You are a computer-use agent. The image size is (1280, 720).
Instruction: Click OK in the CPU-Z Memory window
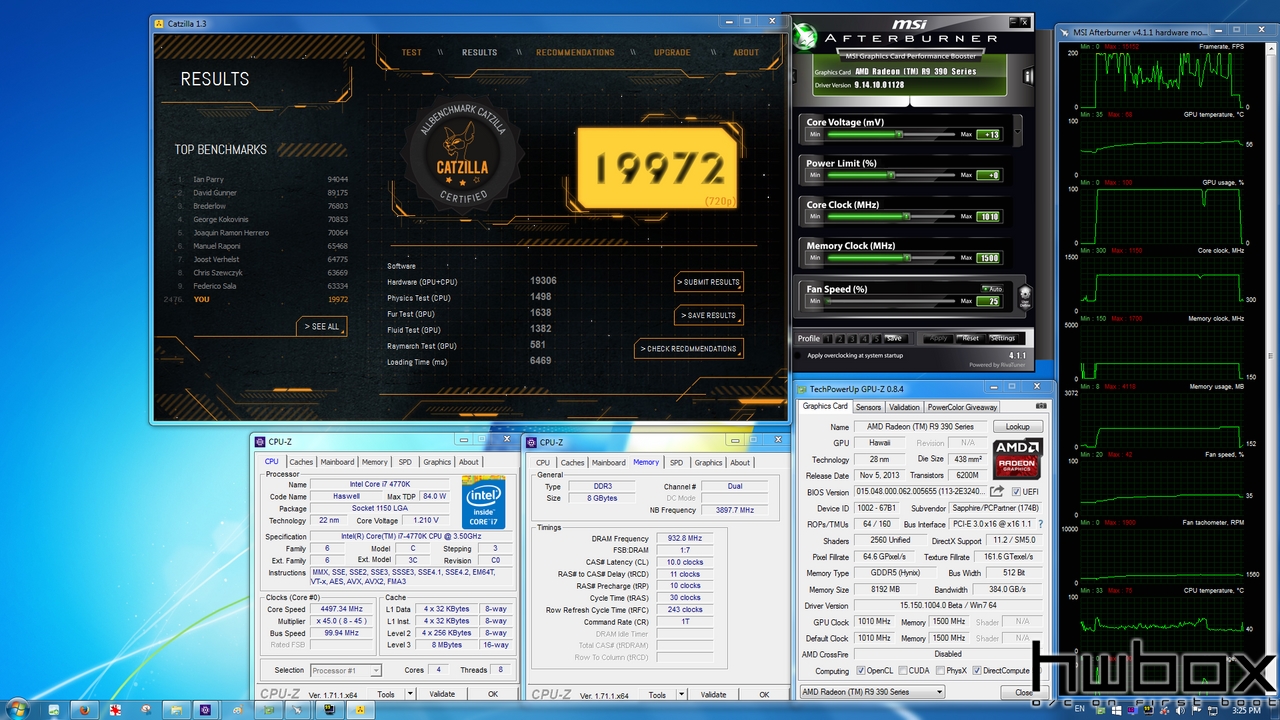[x=764, y=695]
